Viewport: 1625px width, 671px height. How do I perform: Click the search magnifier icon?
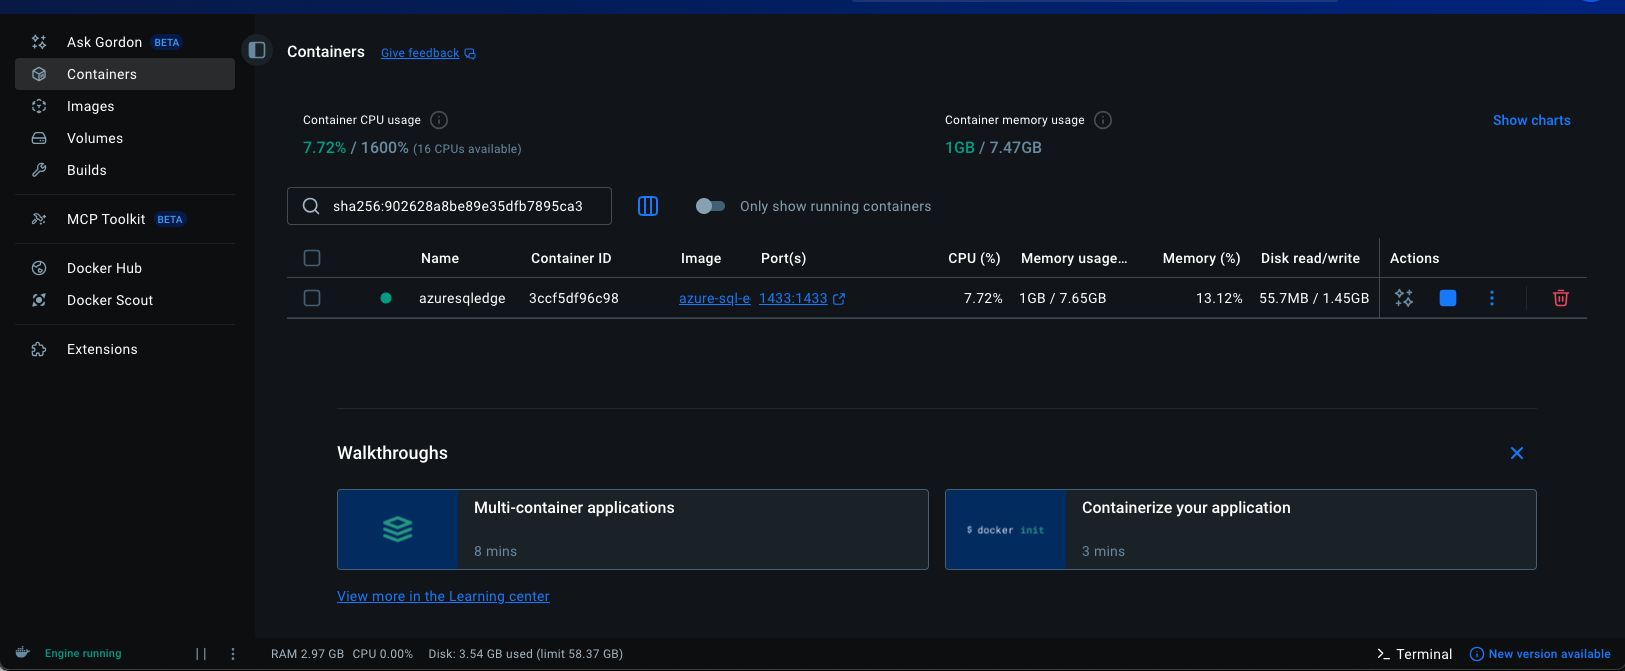click(x=311, y=206)
